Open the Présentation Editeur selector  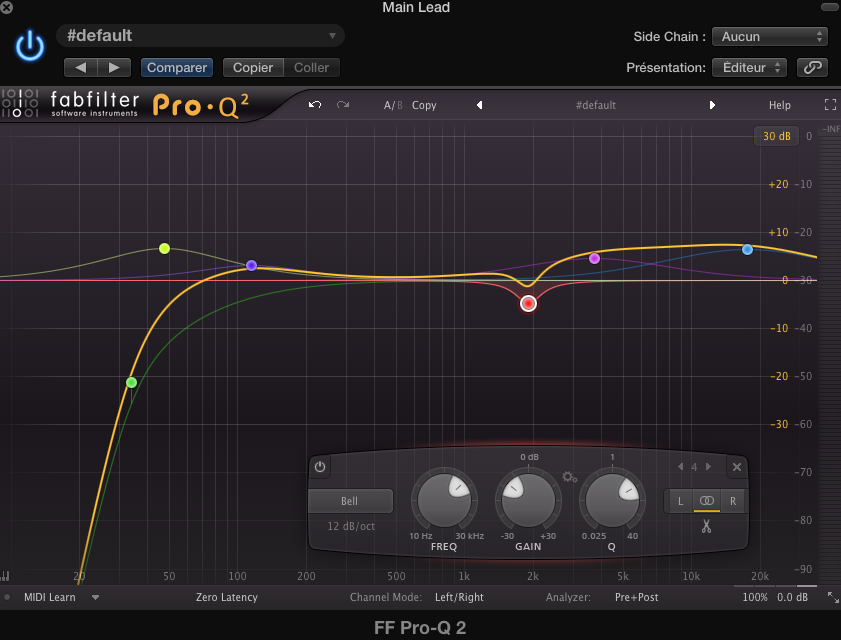pyautogui.click(x=749, y=67)
